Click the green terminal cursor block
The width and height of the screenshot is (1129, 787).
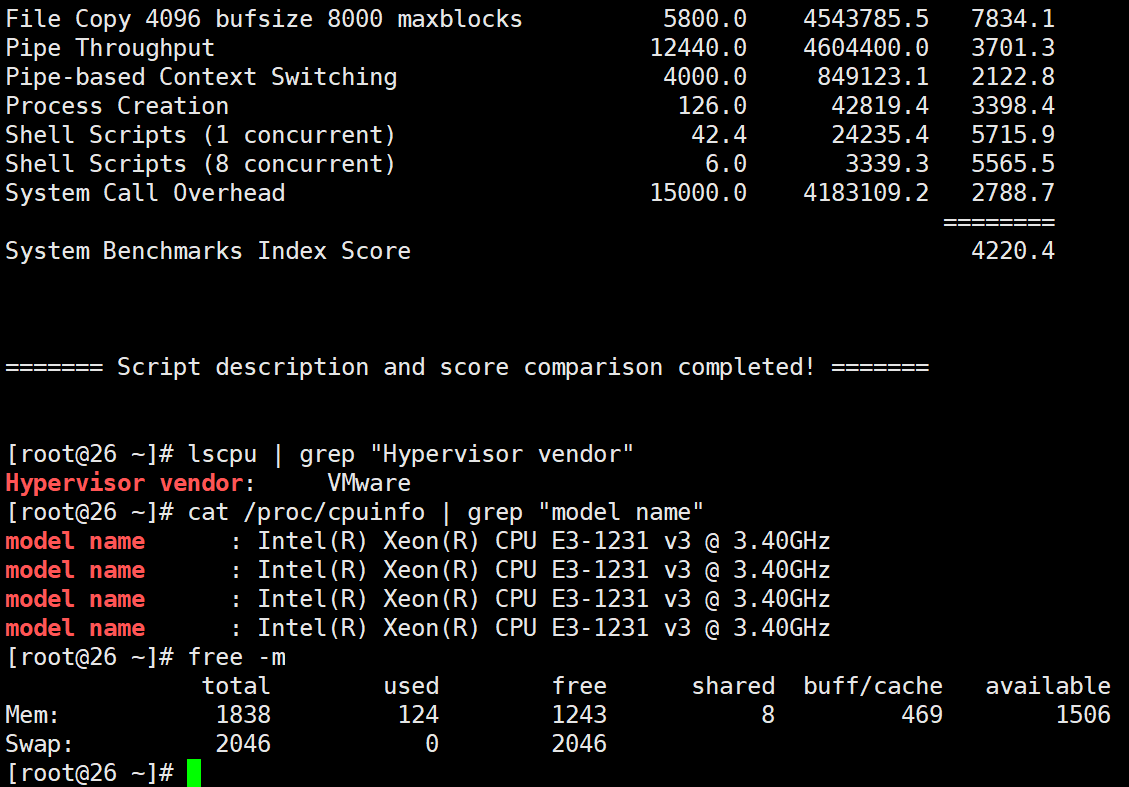point(193,773)
